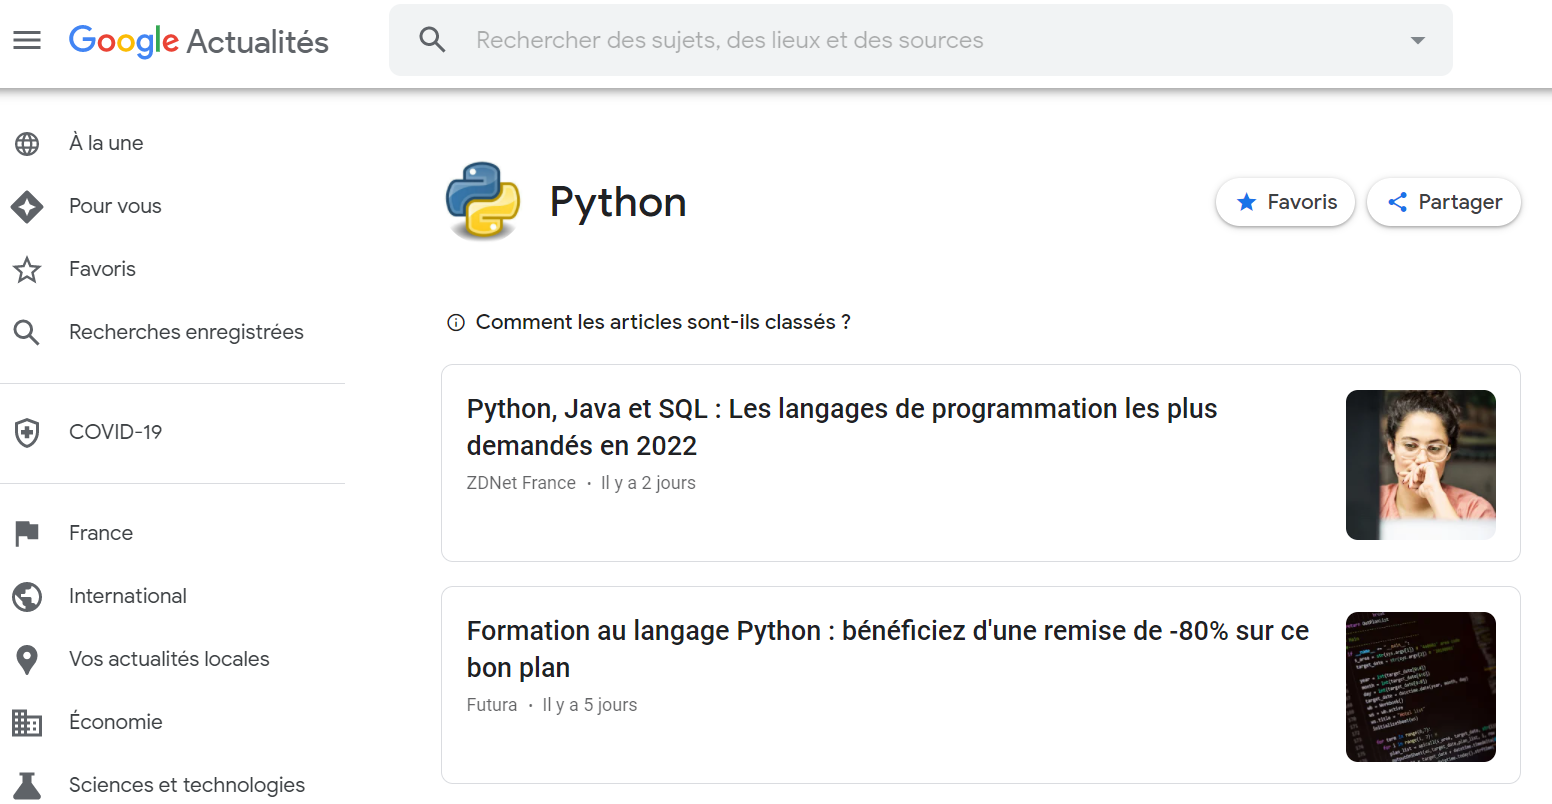Screen dimensions: 1552x804
Task: Click the France flag icon
Action: click(x=27, y=533)
